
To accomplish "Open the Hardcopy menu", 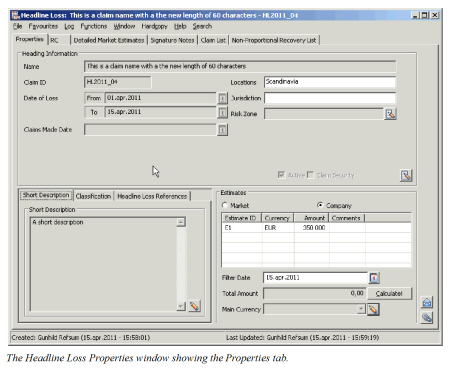I will click(x=154, y=26).
